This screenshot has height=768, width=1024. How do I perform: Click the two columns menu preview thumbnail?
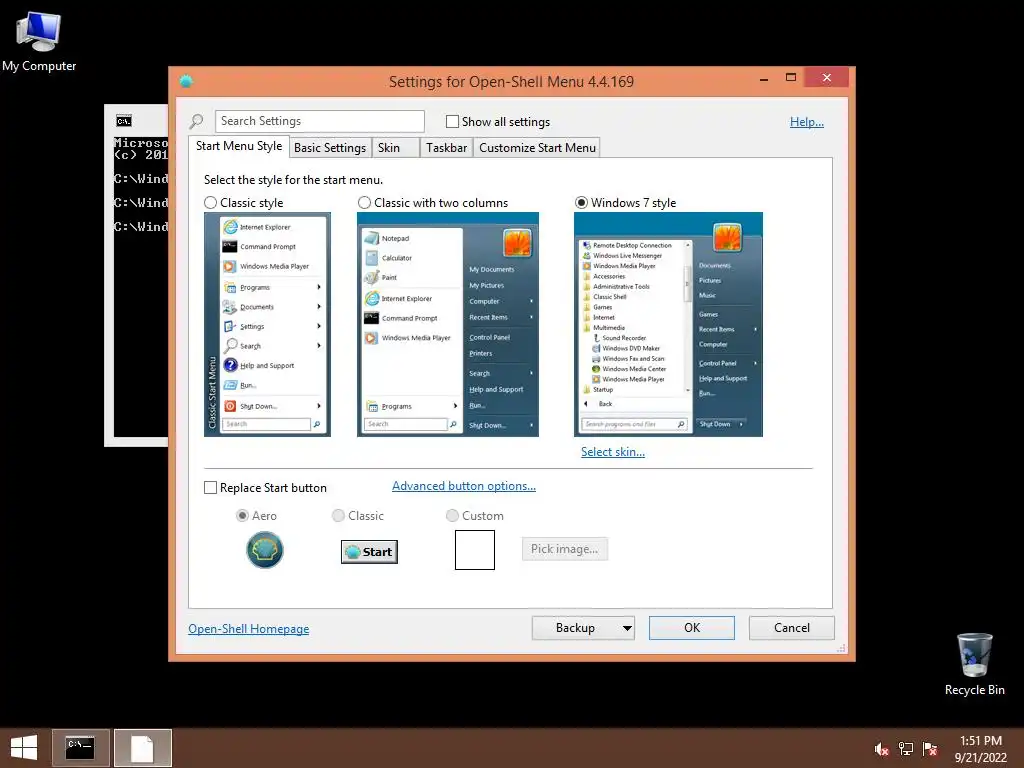tap(448, 325)
